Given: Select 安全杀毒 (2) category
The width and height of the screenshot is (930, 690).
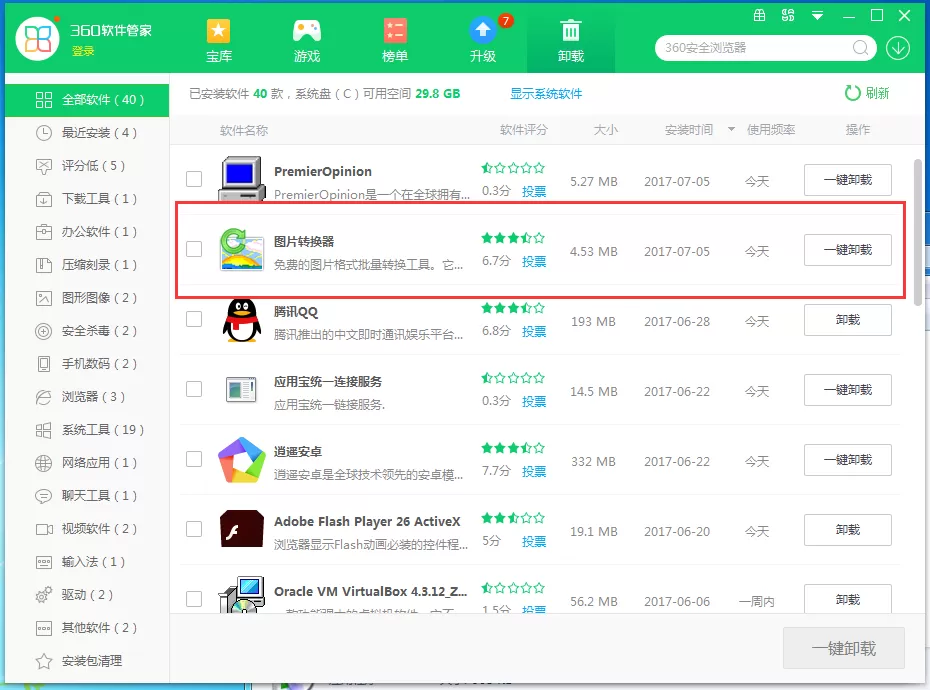Looking at the screenshot, I should 87,331.
